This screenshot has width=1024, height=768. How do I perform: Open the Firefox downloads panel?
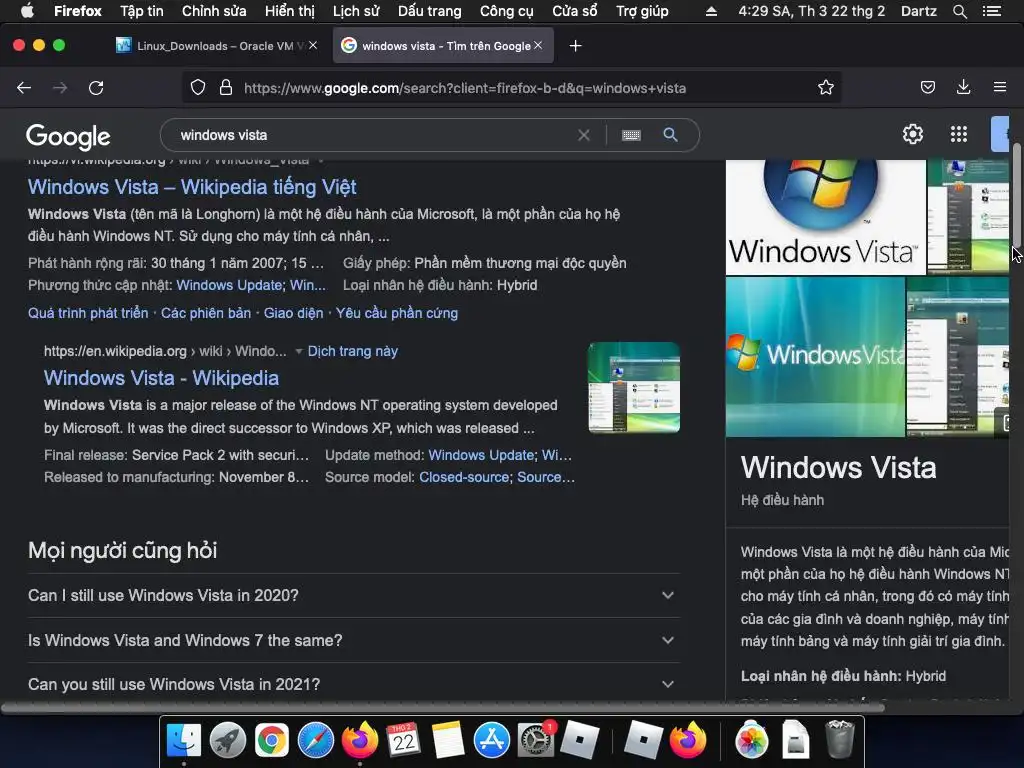[963, 88]
